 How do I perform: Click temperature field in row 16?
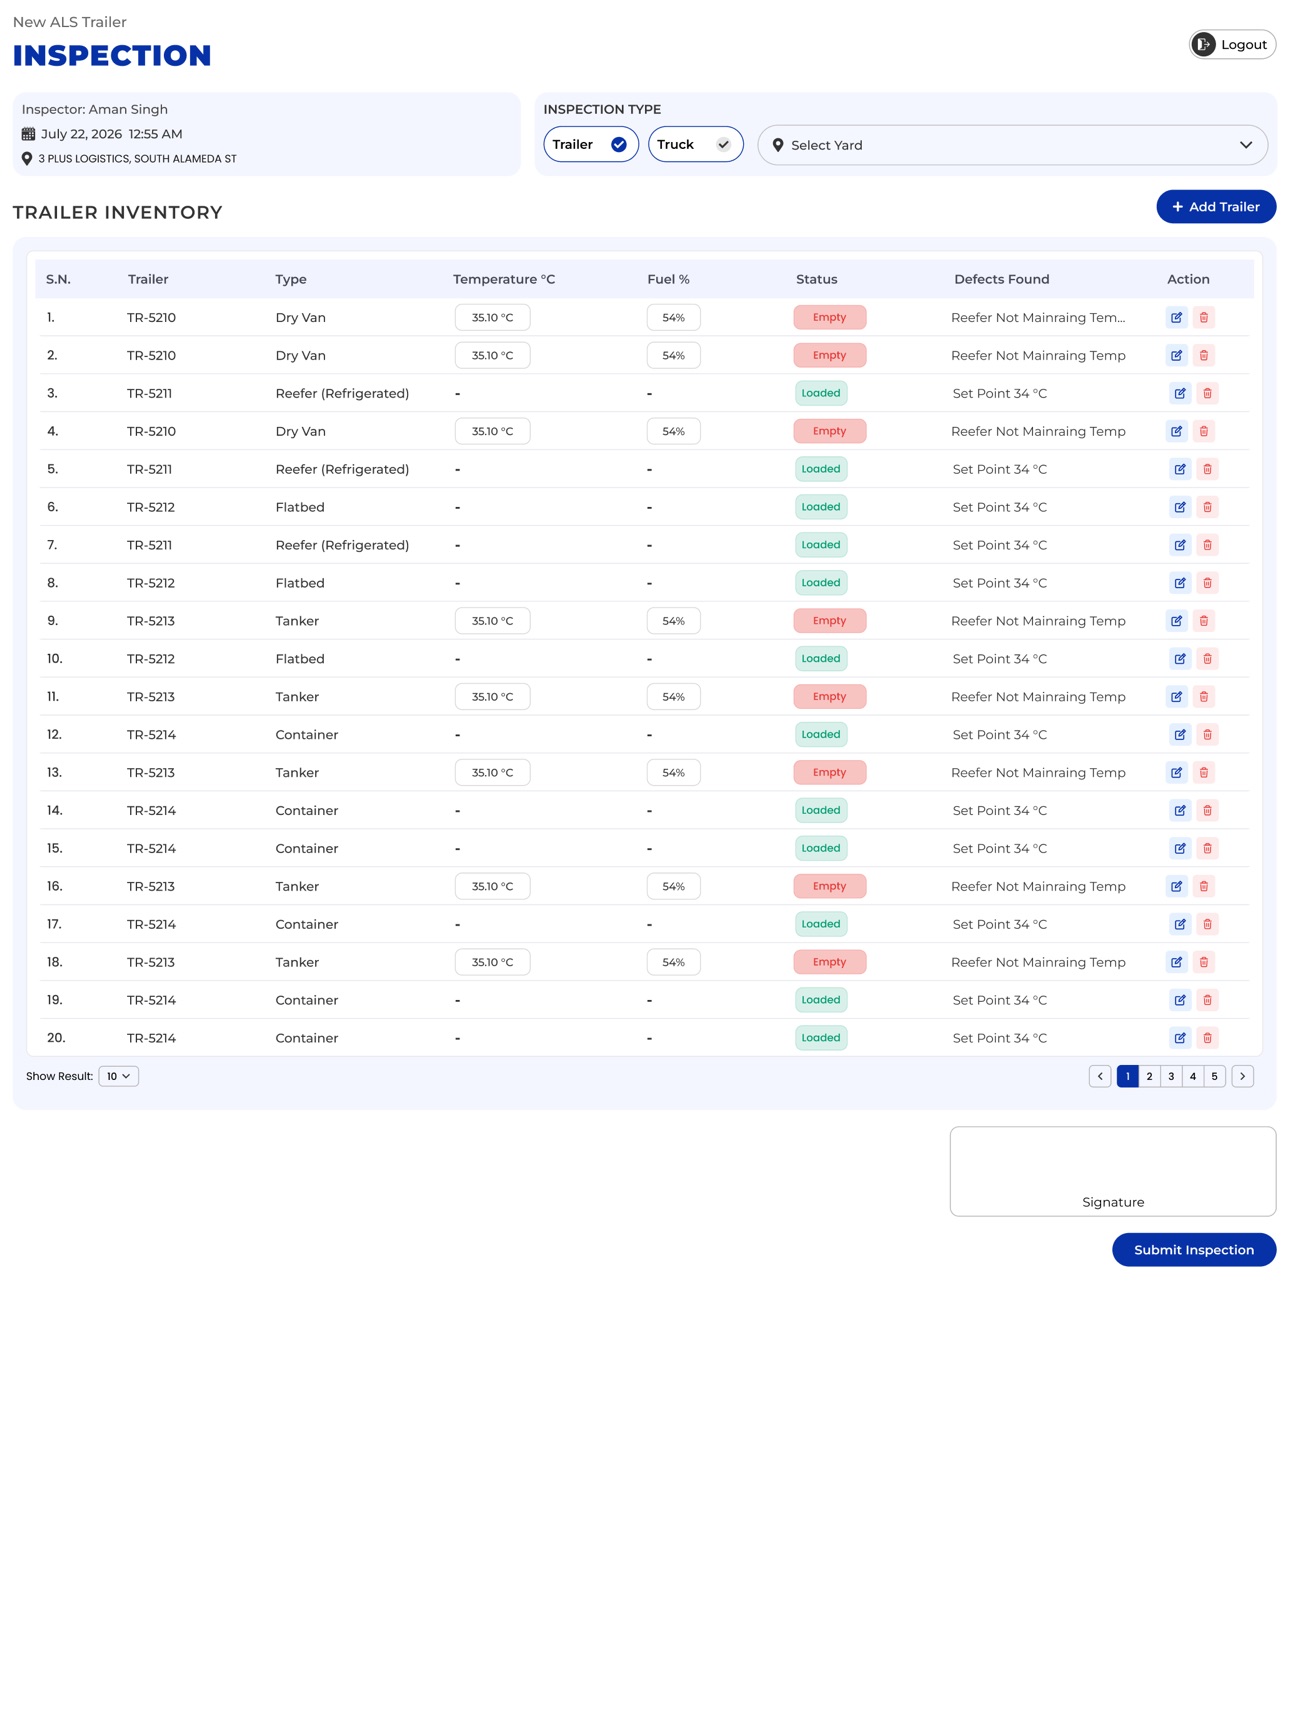pyautogui.click(x=493, y=887)
